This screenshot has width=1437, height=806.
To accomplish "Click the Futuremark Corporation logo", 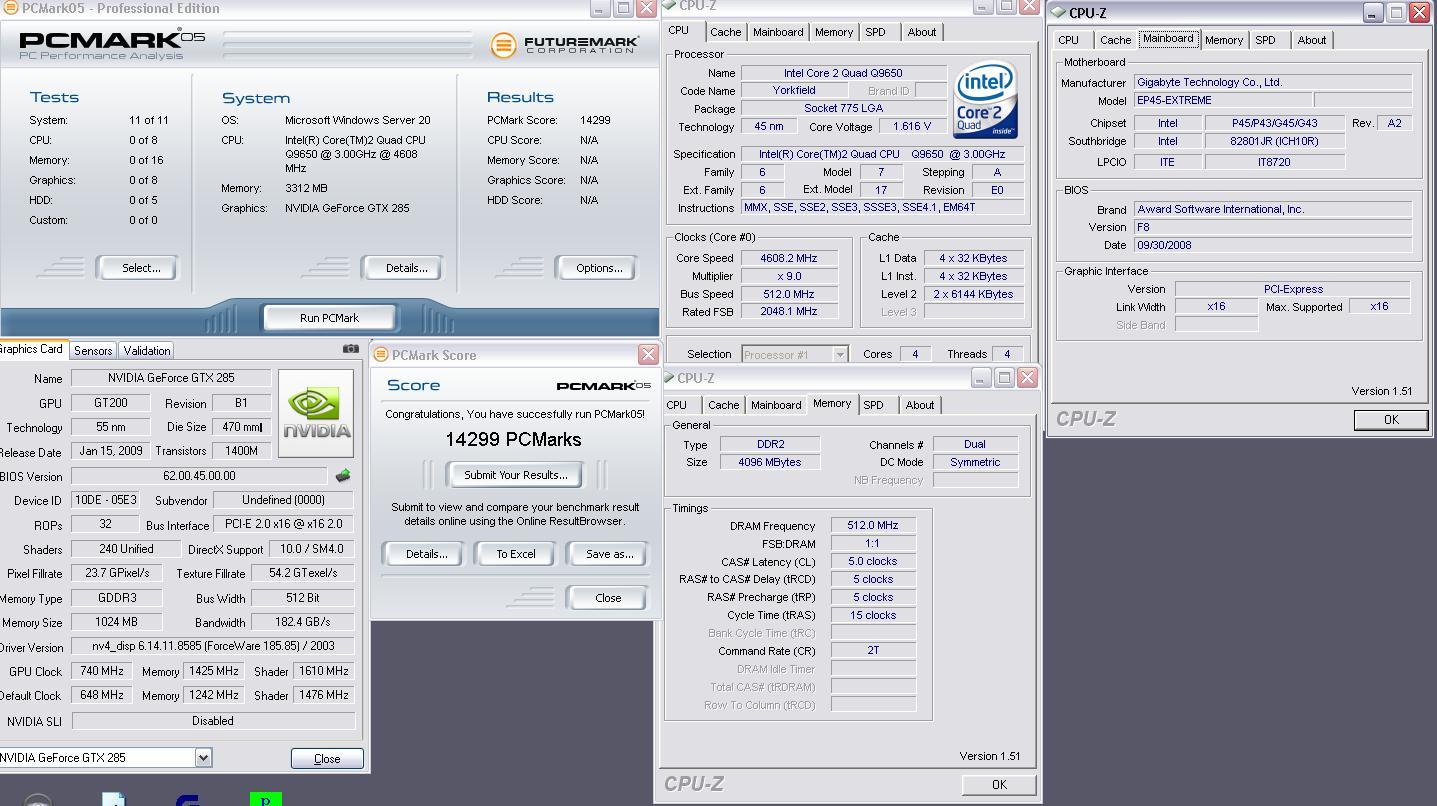I will coord(565,45).
